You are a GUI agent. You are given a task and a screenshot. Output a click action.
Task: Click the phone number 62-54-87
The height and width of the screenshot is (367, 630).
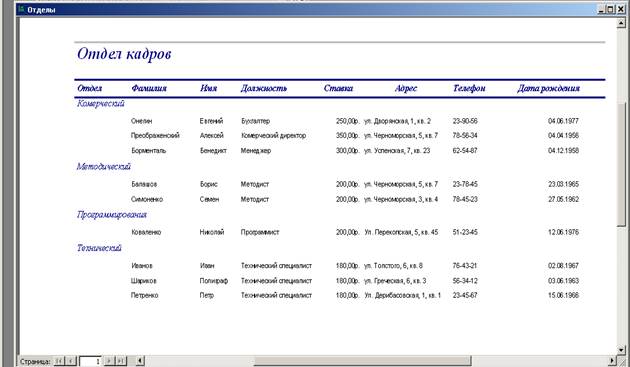point(465,151)
